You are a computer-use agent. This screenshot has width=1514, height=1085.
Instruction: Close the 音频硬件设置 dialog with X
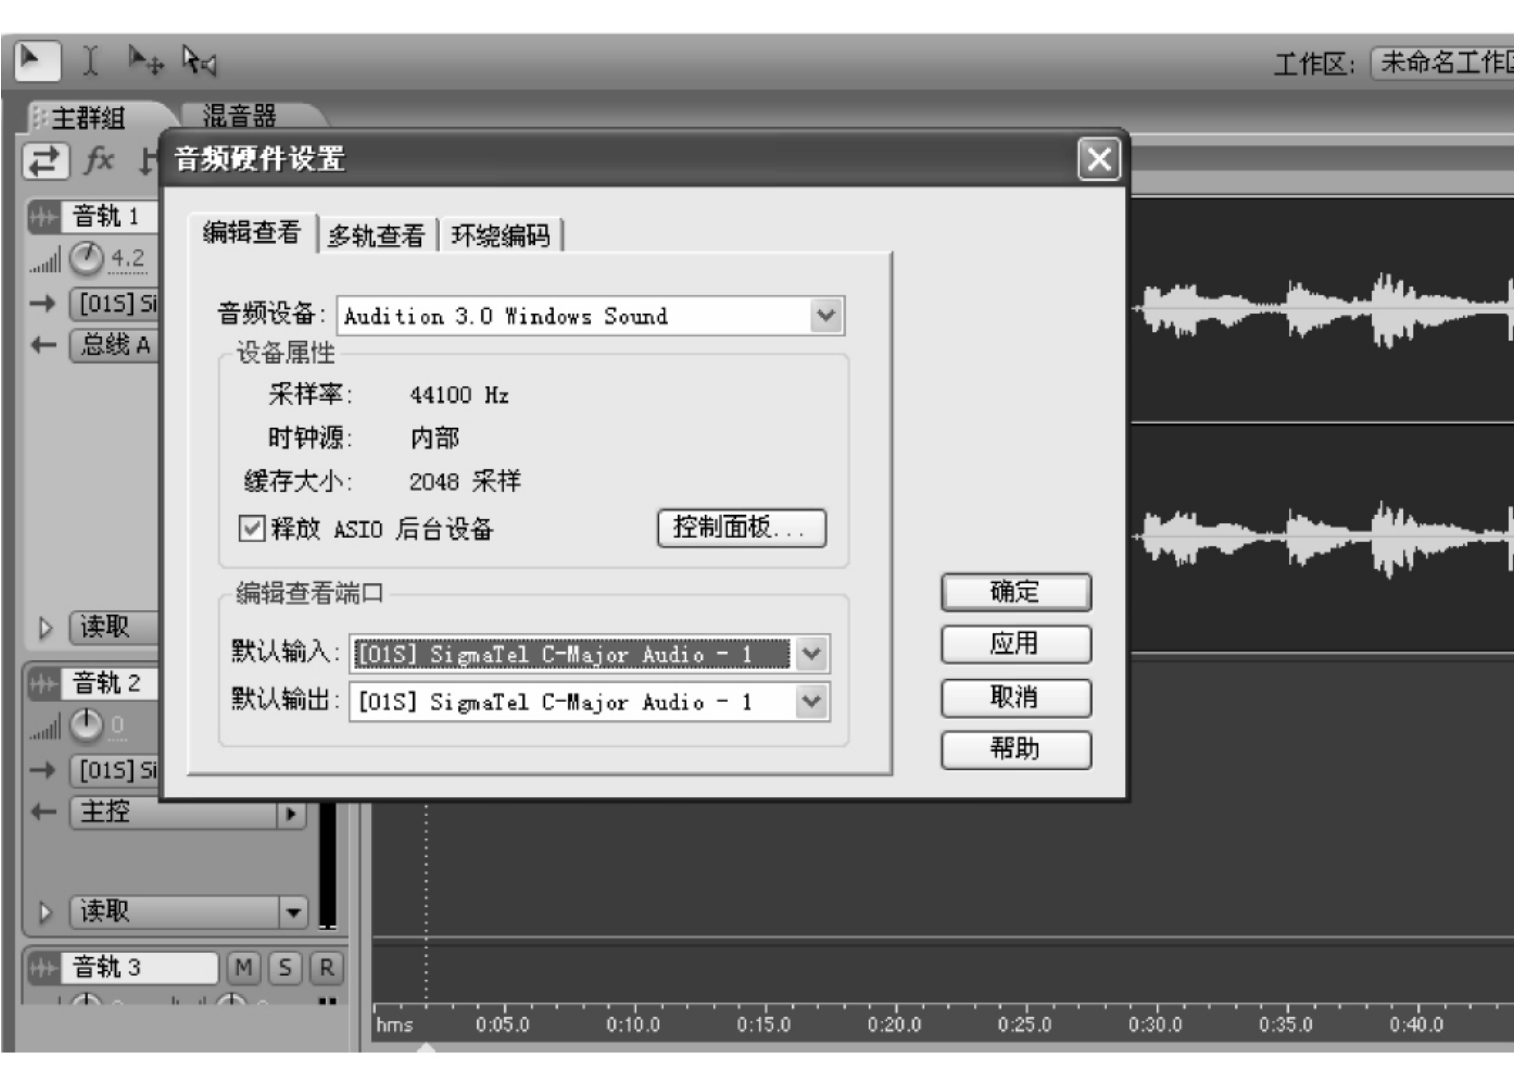tap(1099, 159)
